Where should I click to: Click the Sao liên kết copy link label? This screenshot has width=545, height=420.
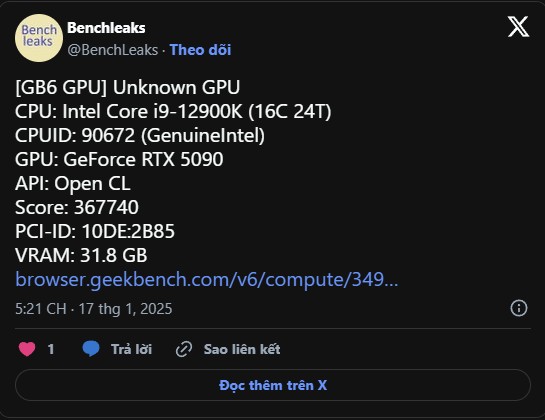[242, 349]
